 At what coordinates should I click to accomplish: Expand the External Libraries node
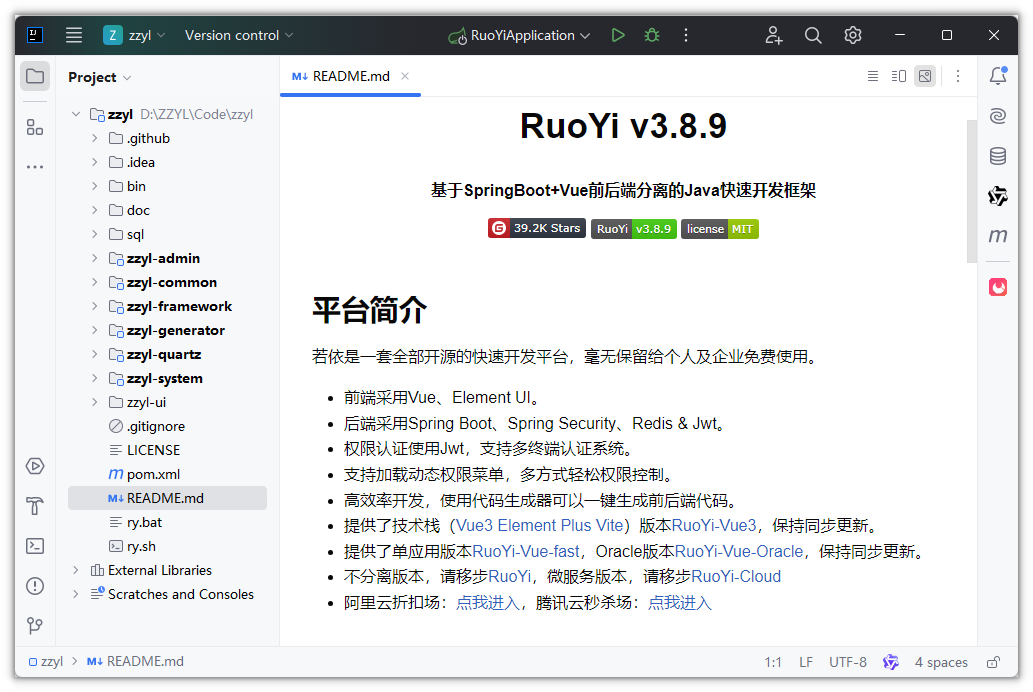point(76,570)
